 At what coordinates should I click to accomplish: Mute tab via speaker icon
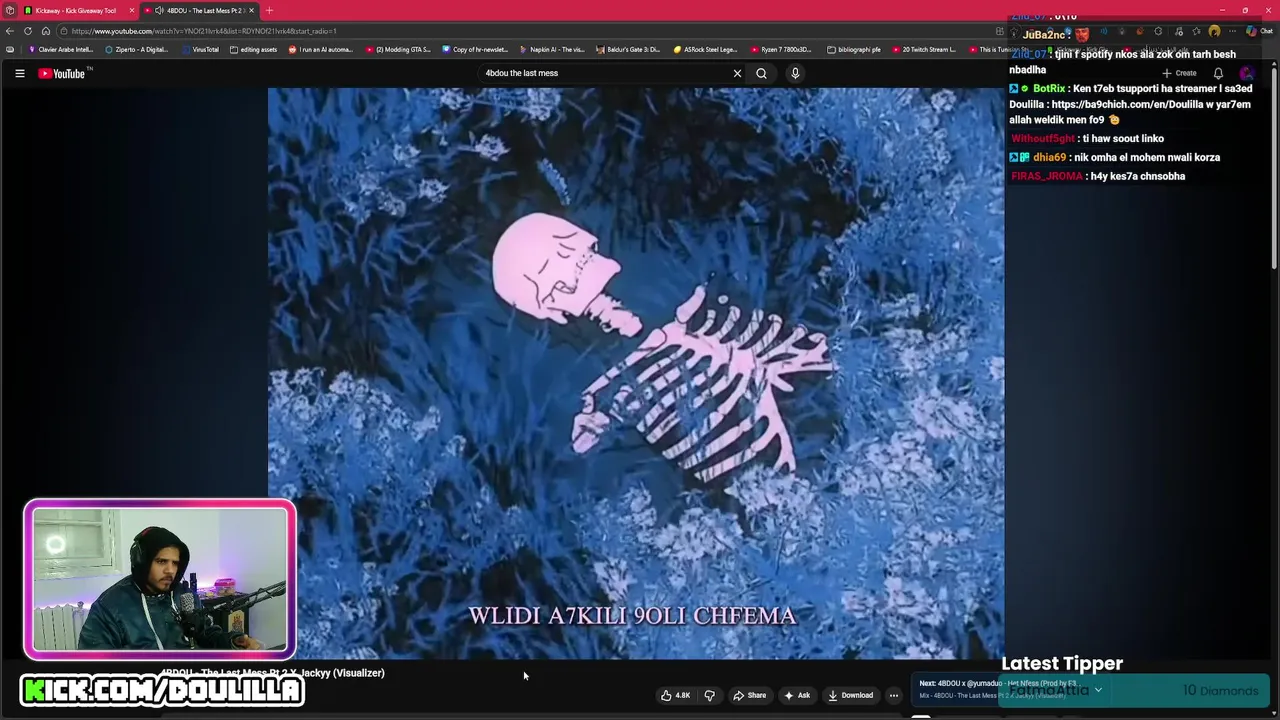click(159, 10)
